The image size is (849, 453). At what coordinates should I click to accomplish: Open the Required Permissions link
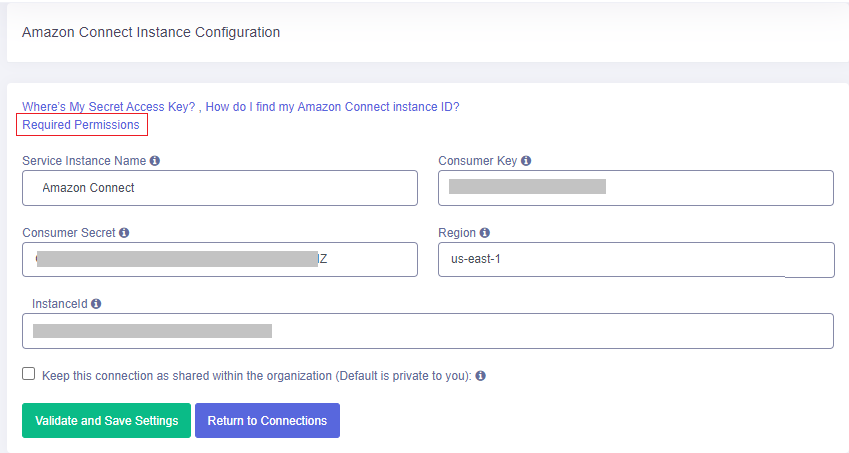point(81,125)
